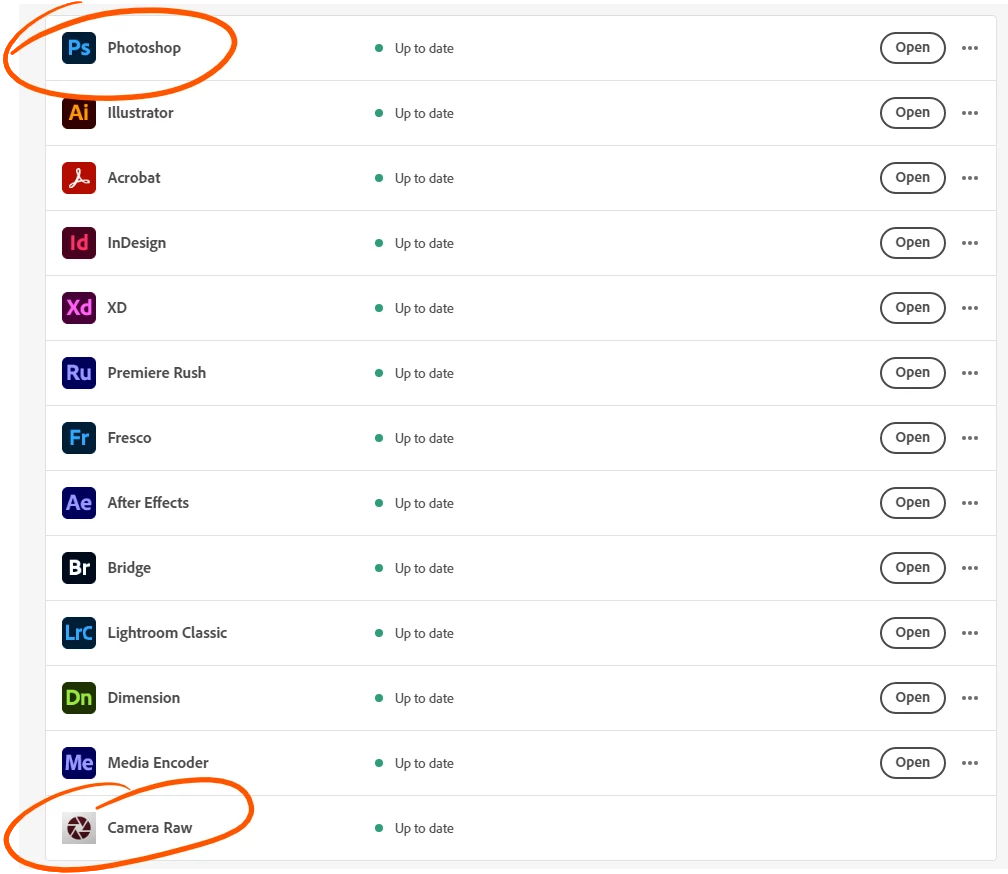This screenshot has height=874, width=1008.
Task: Launch InDesign via its Open button
Action: point(912,242)
